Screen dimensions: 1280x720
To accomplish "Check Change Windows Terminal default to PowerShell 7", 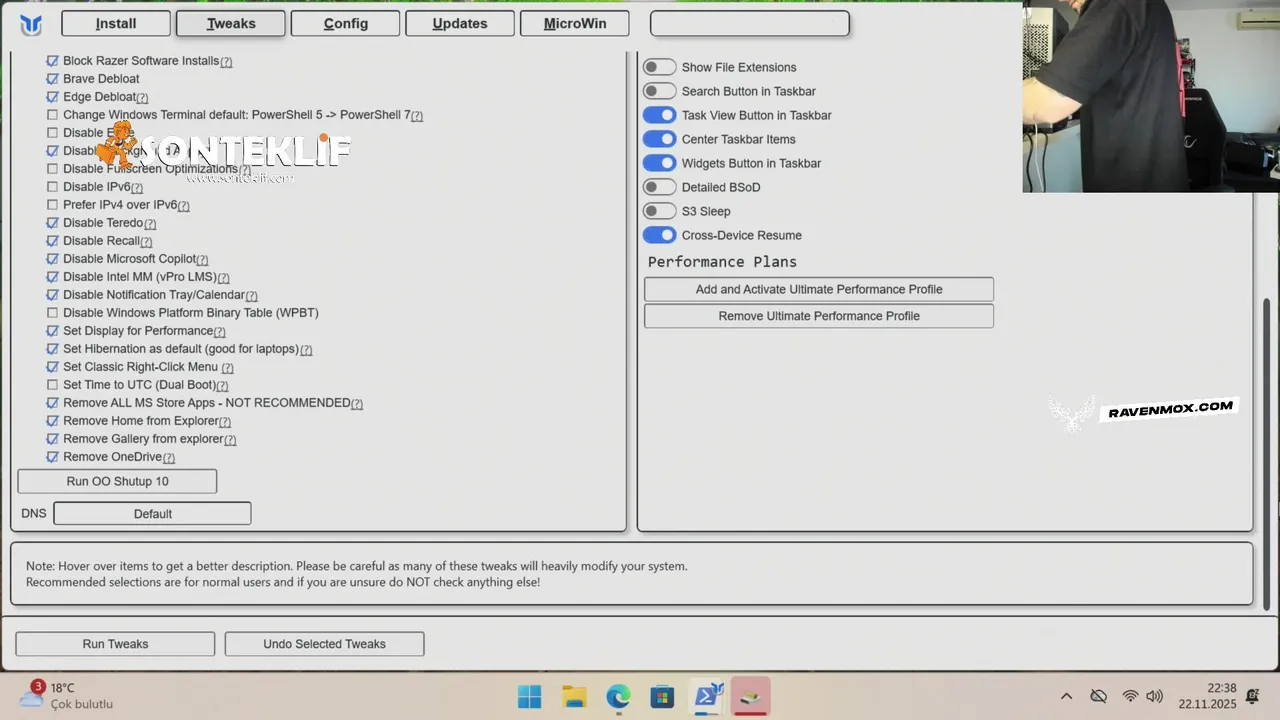I will (x=53, y=115).
